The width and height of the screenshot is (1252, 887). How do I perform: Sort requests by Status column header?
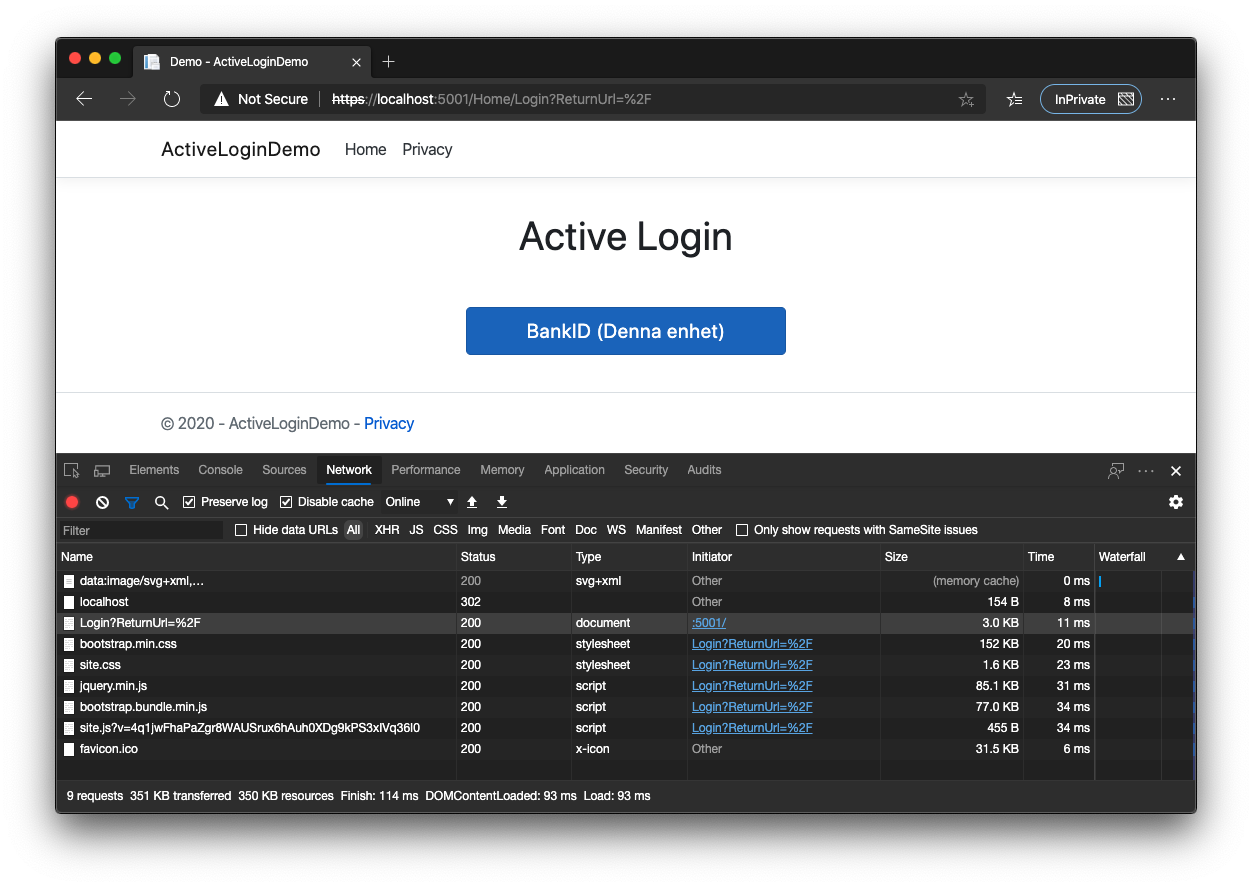click(514, 557)
